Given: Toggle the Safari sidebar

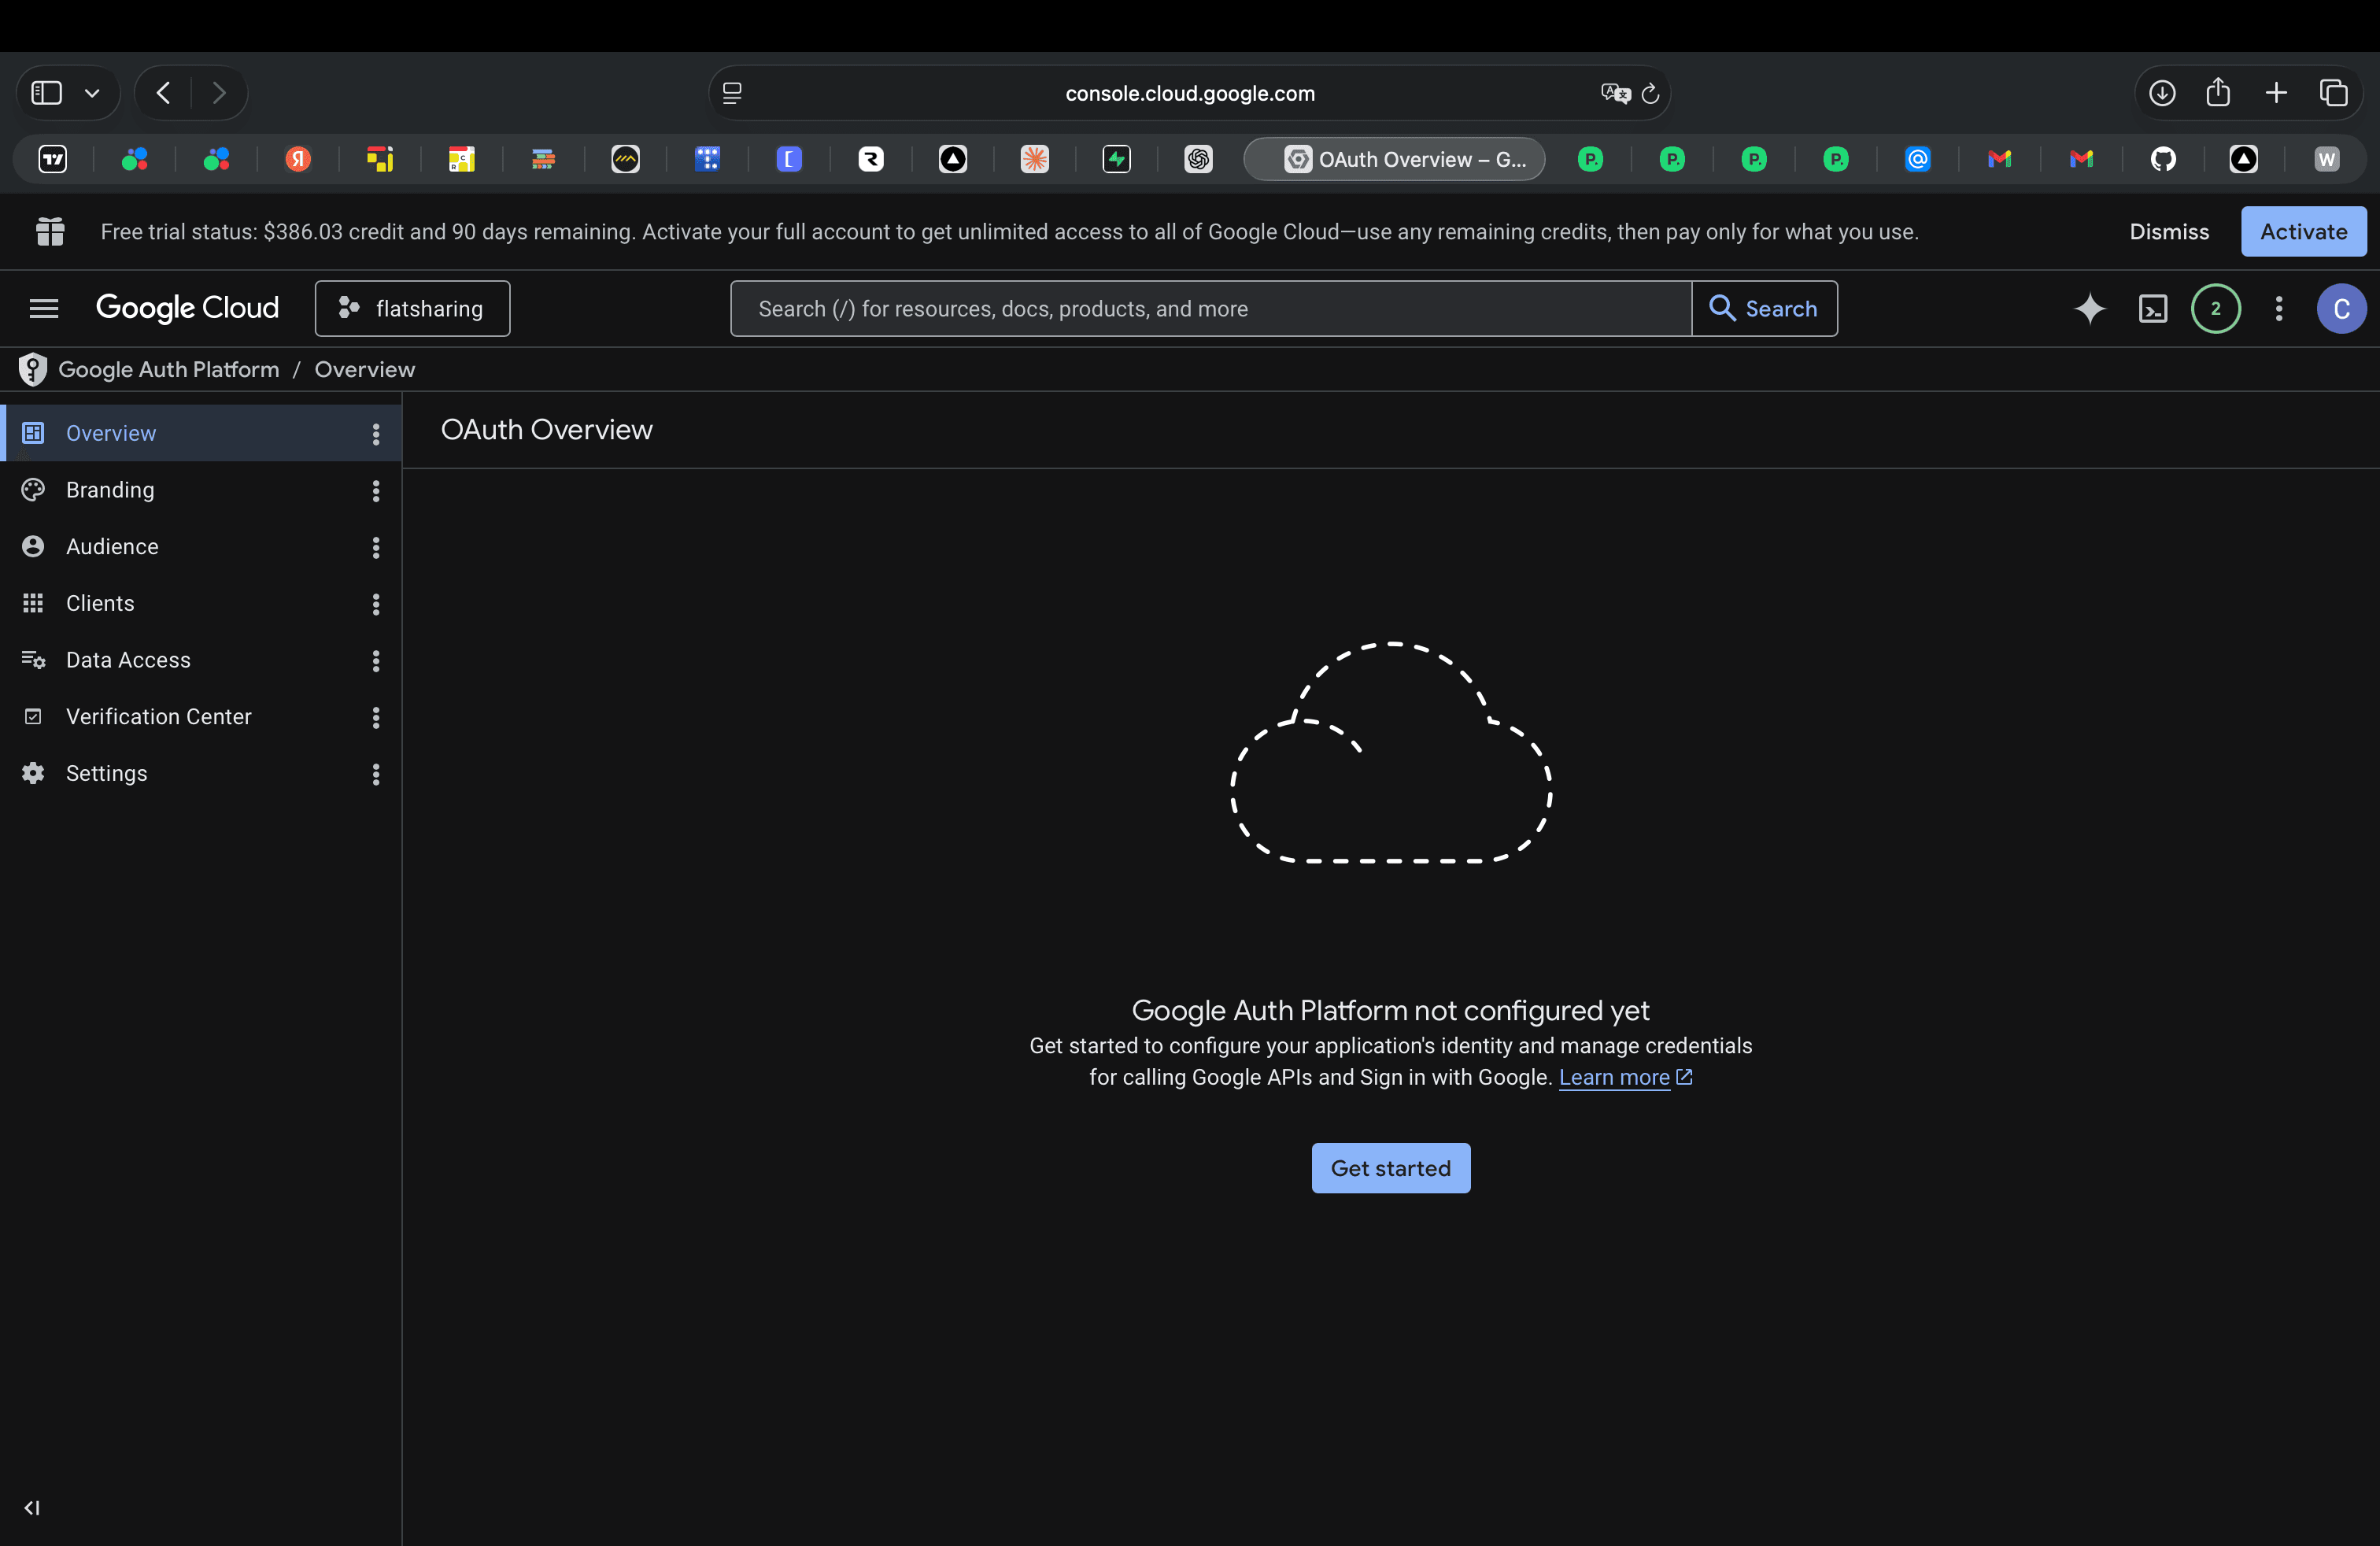Looking at the screenshot, I should tap(47, 94).
